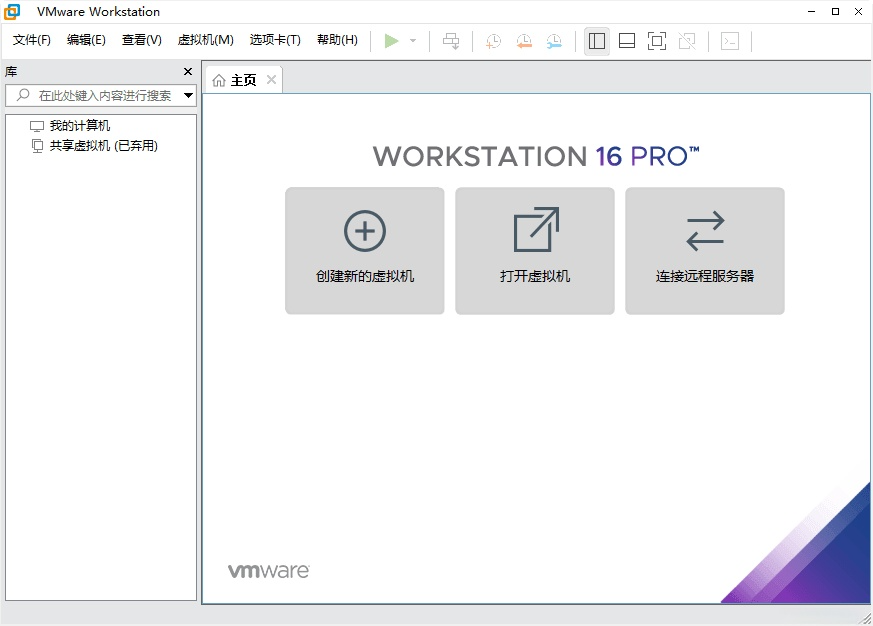
Task: Expand the library search filter dropdown
Action: (x=188, y=96)
